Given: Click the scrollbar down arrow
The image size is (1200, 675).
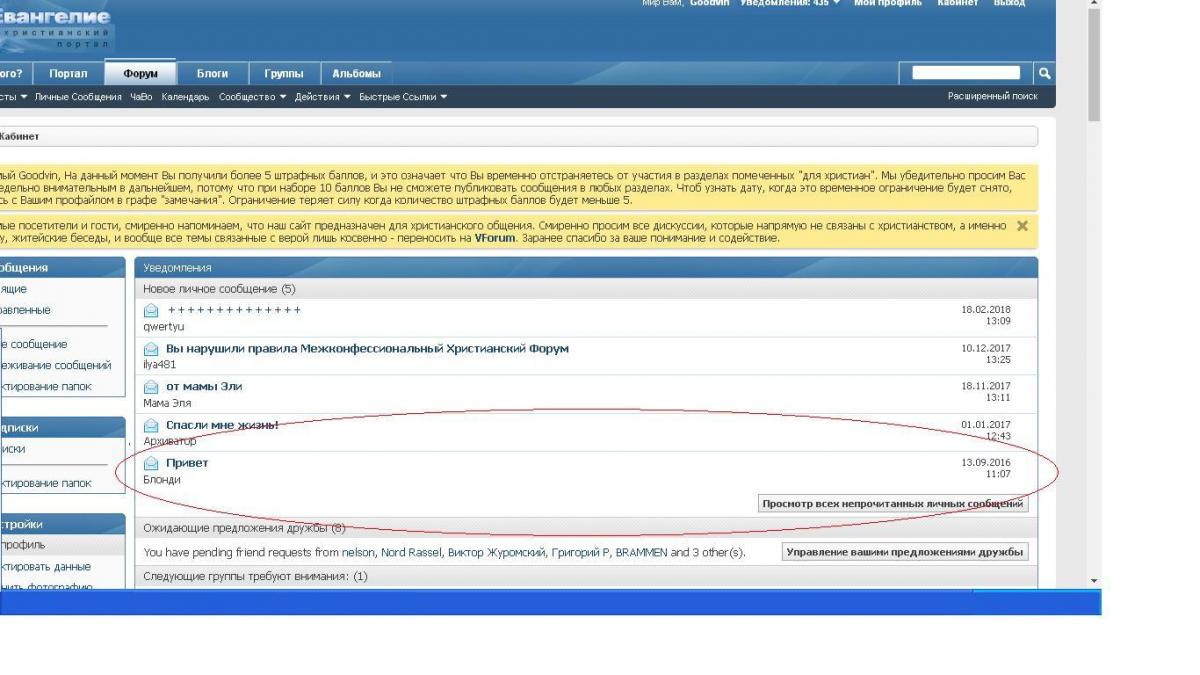Looking at the screenshot, I should coord(1093,580).
